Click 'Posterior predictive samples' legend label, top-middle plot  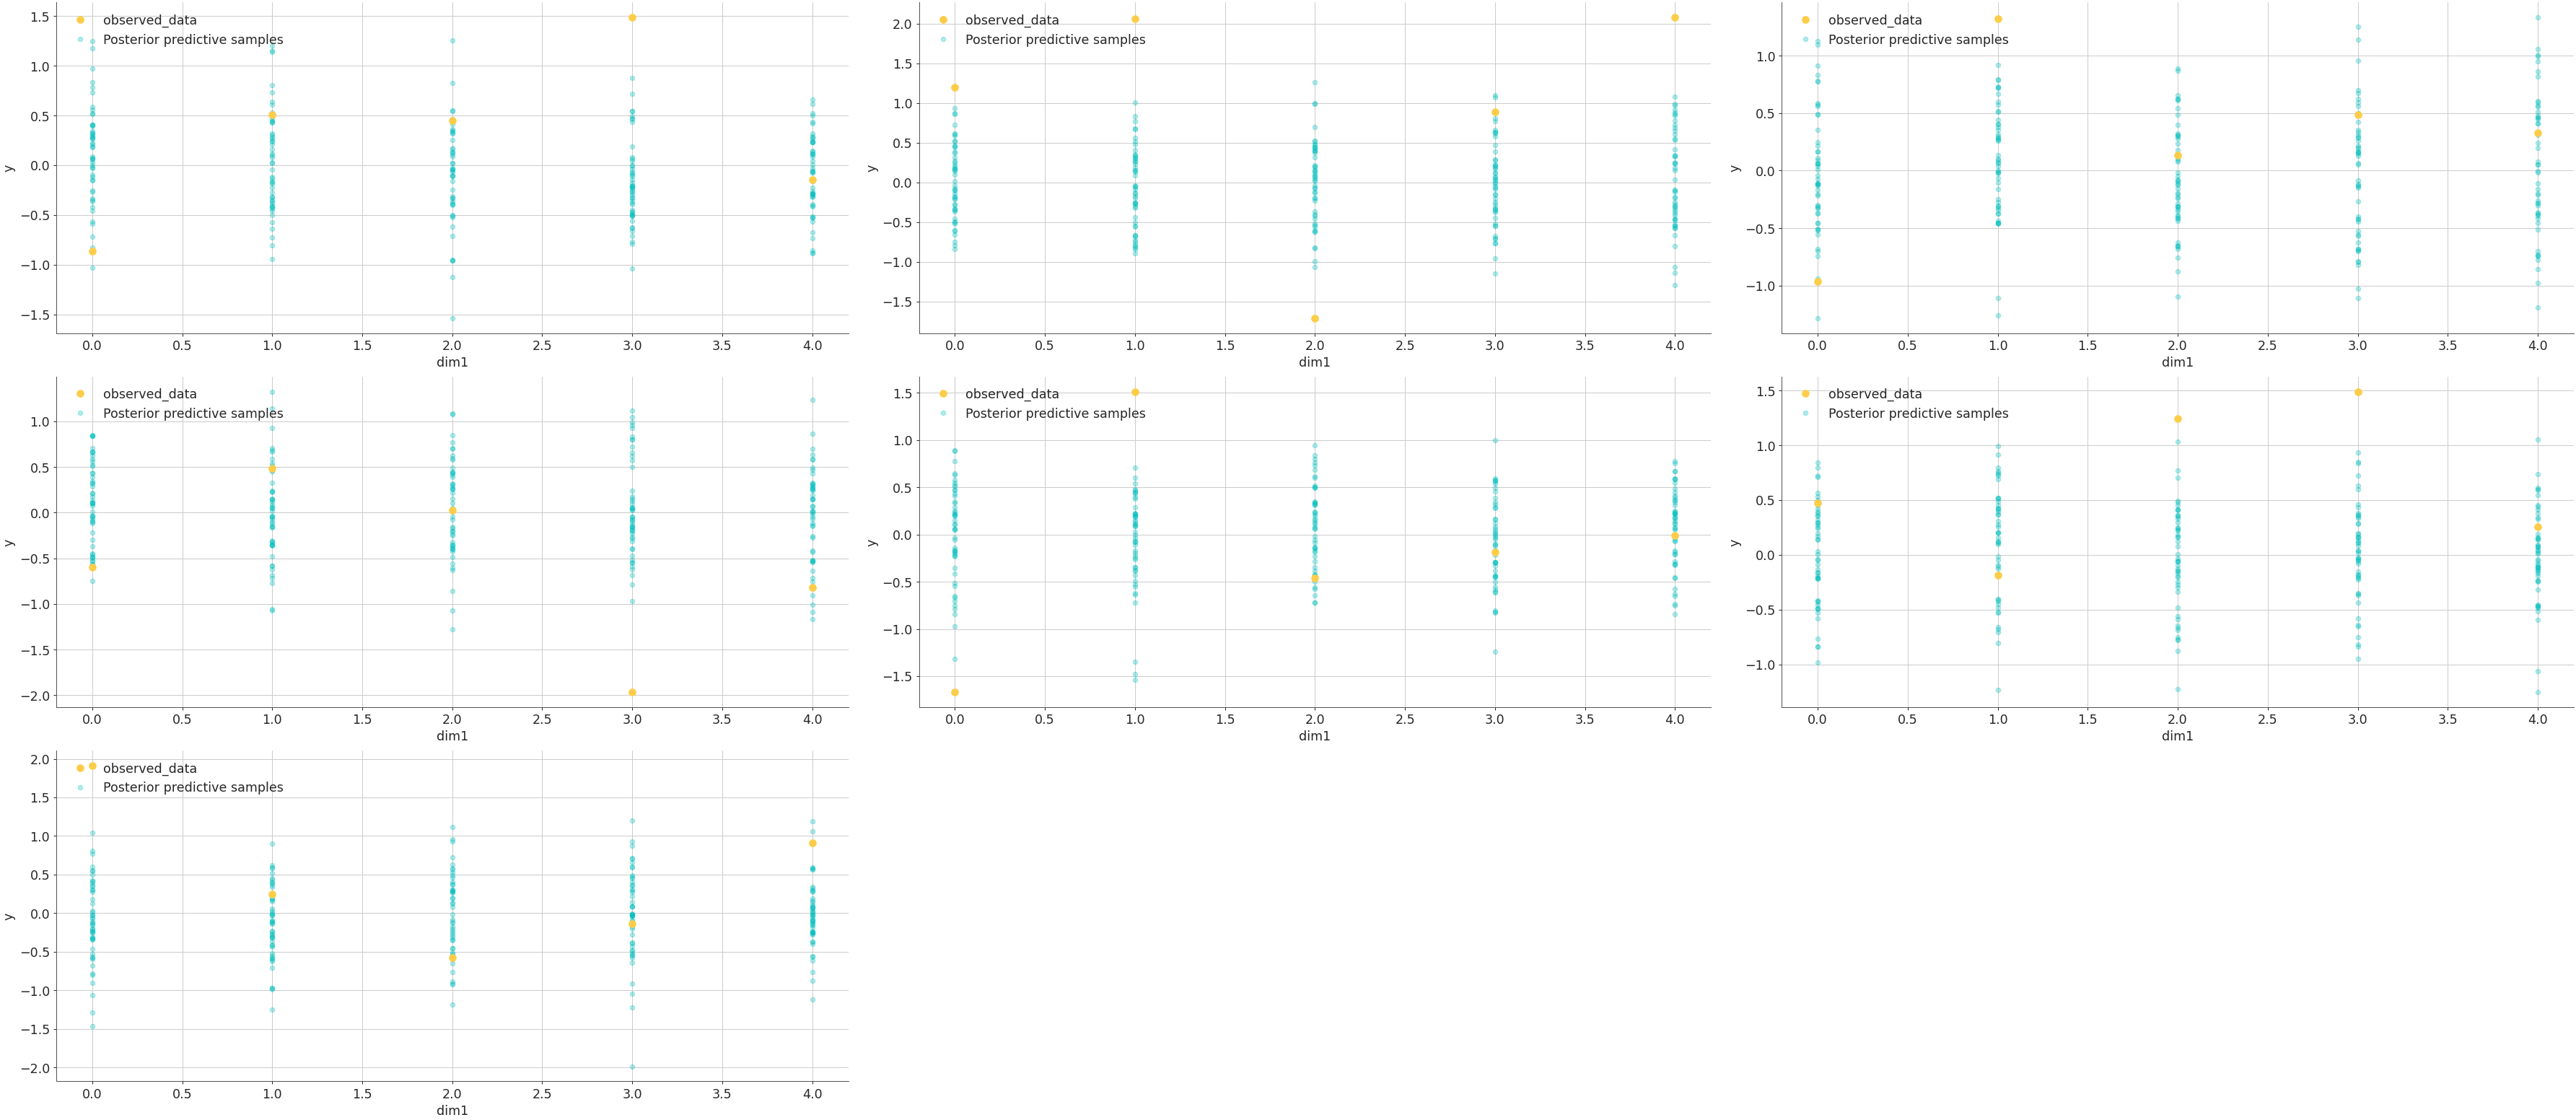pyautogui.click(x=1055, y=40)
